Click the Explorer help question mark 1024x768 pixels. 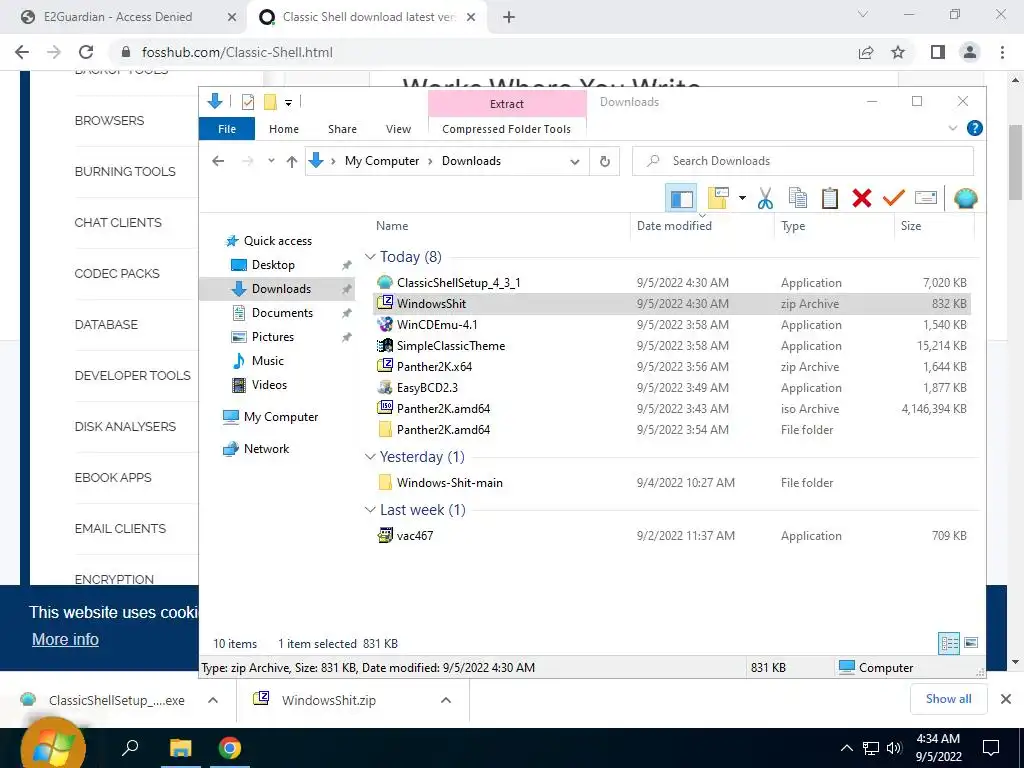tap(974, 129)
